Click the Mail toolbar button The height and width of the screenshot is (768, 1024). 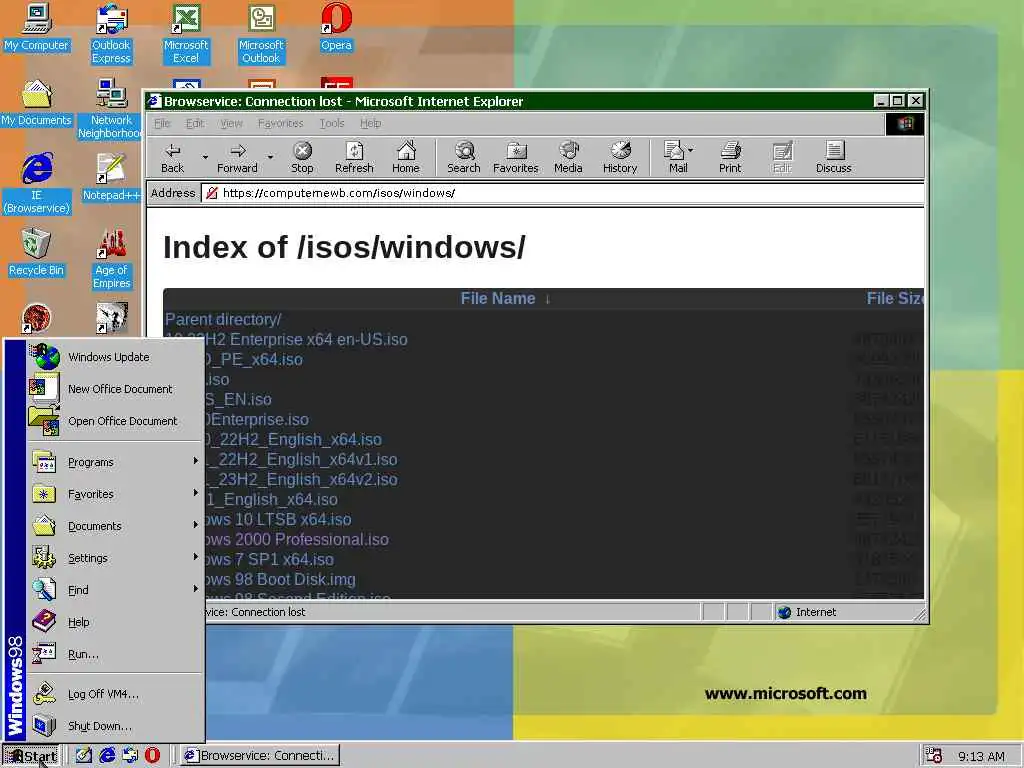click(675, 158)
